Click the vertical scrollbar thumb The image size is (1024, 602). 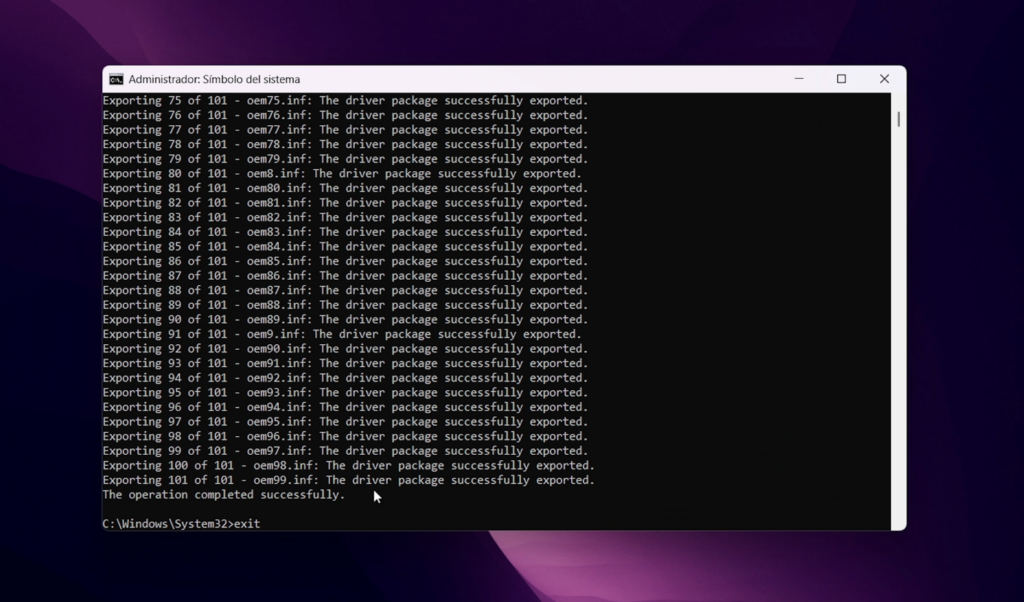click(x=898, y=119)
